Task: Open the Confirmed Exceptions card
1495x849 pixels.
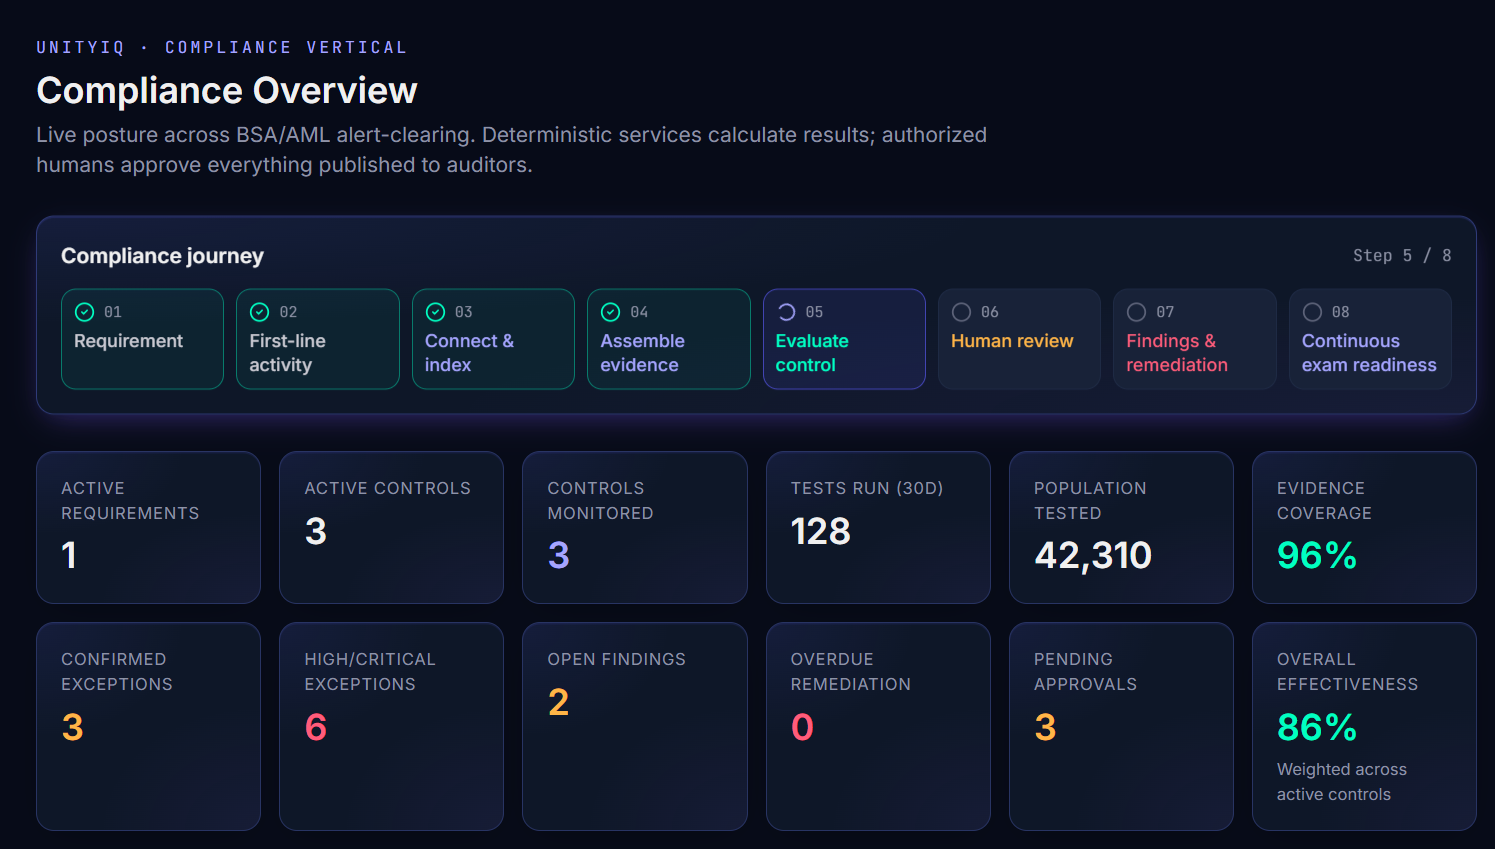Action: [x=148, y=726]
